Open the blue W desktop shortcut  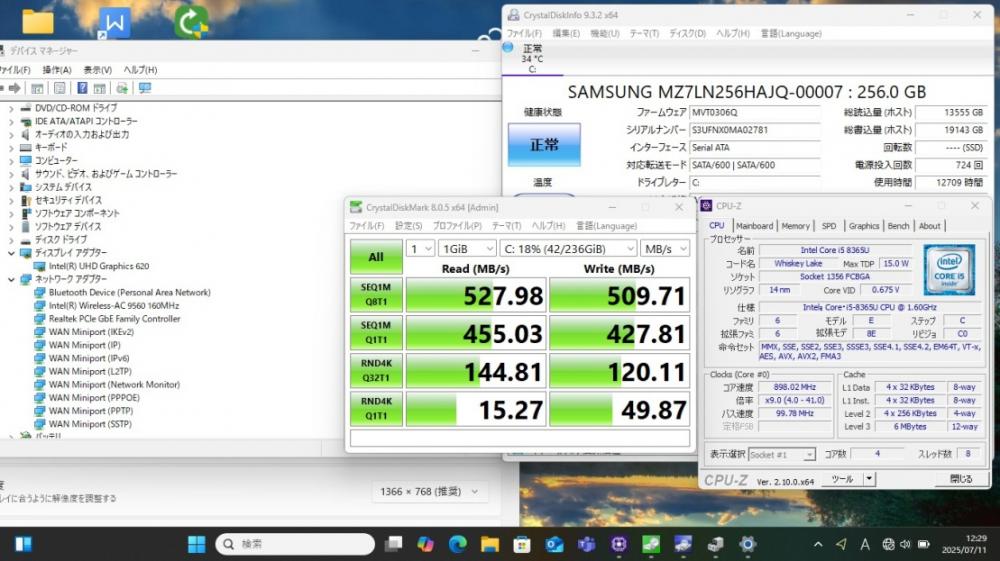click(x=115, y=23)
